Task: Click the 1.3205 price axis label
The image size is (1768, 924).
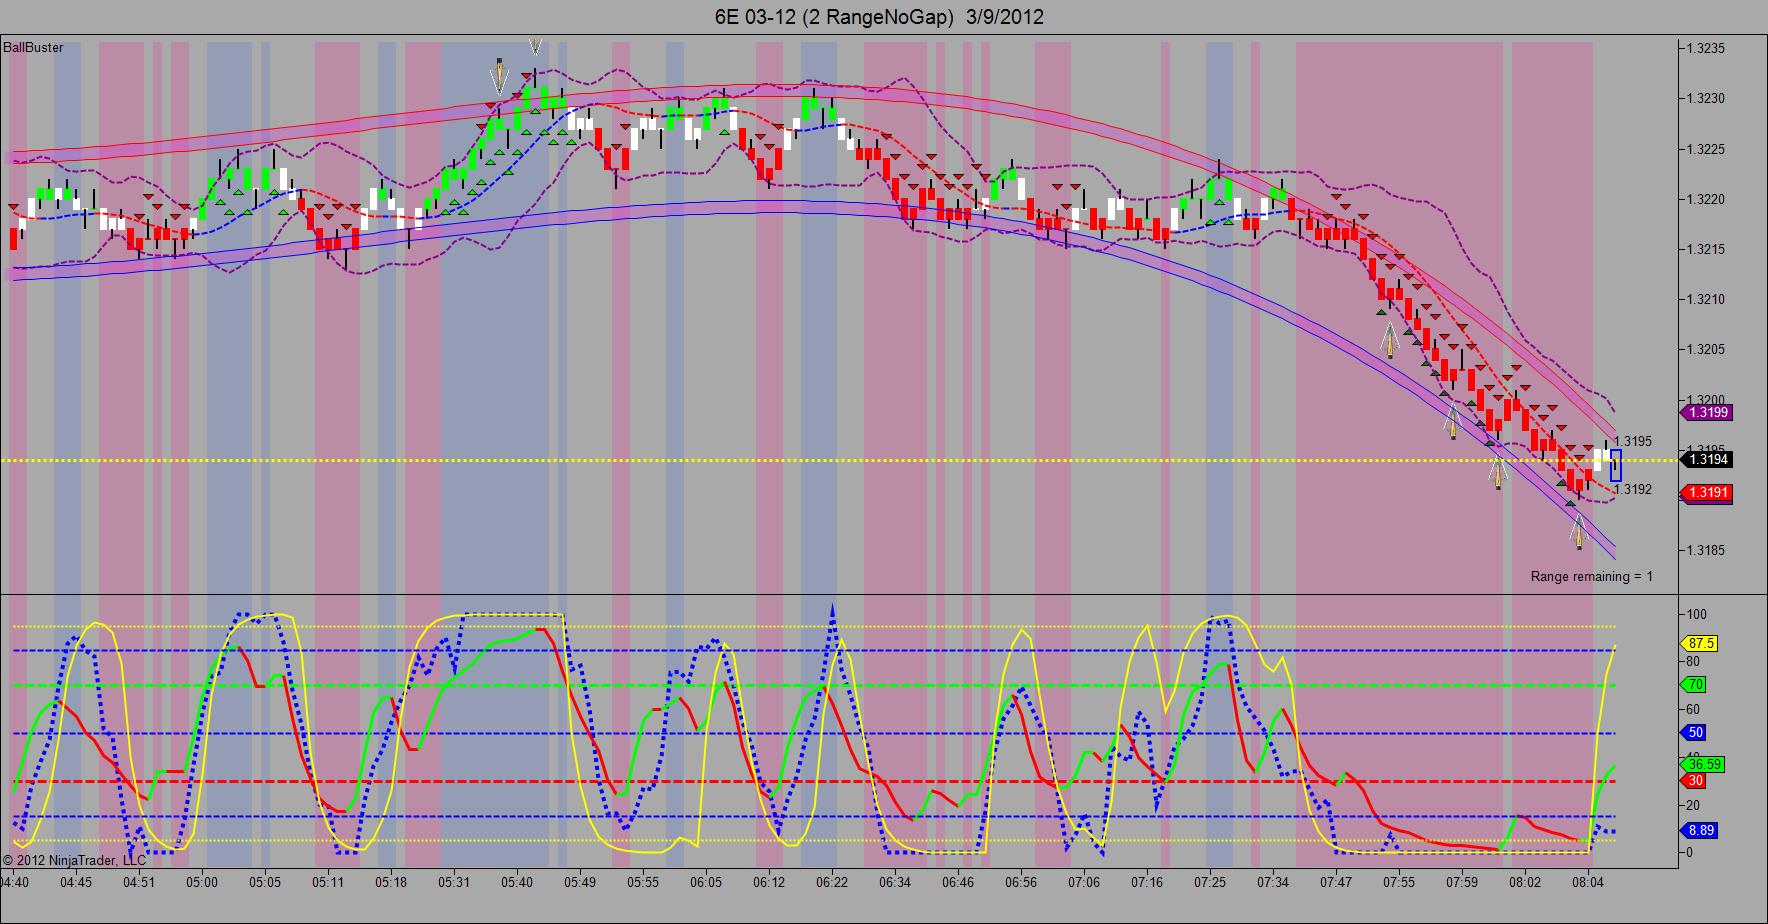Action: coord(1707,349)
